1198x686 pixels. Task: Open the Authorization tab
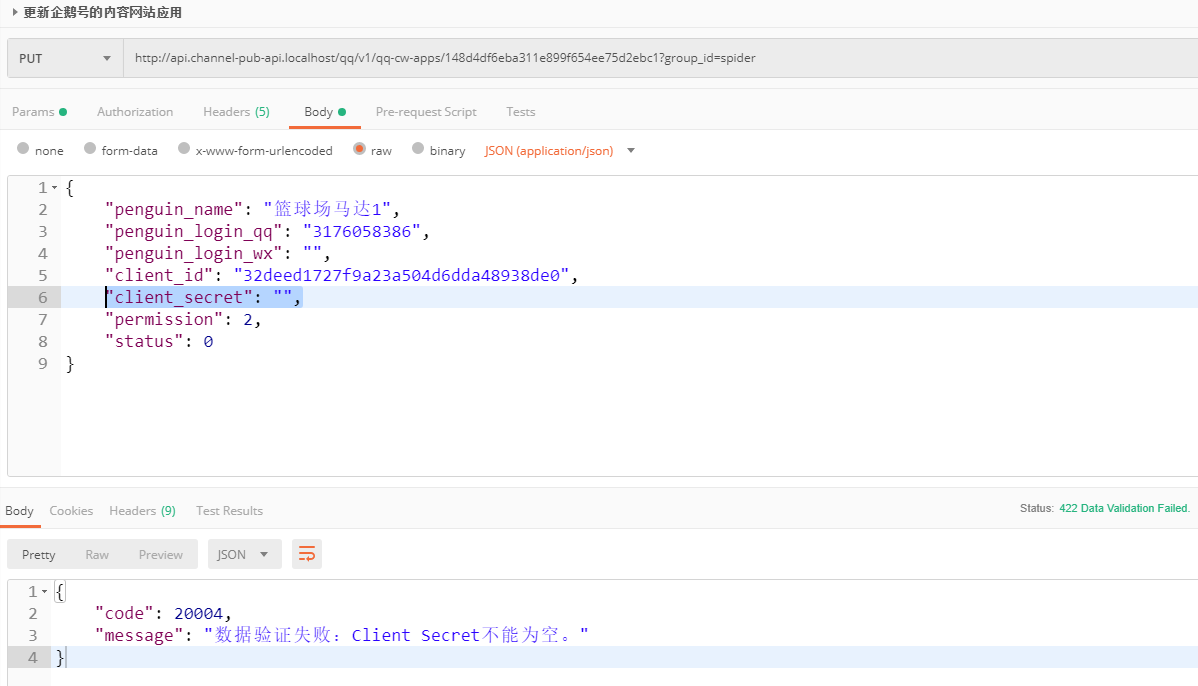[135, 112]
